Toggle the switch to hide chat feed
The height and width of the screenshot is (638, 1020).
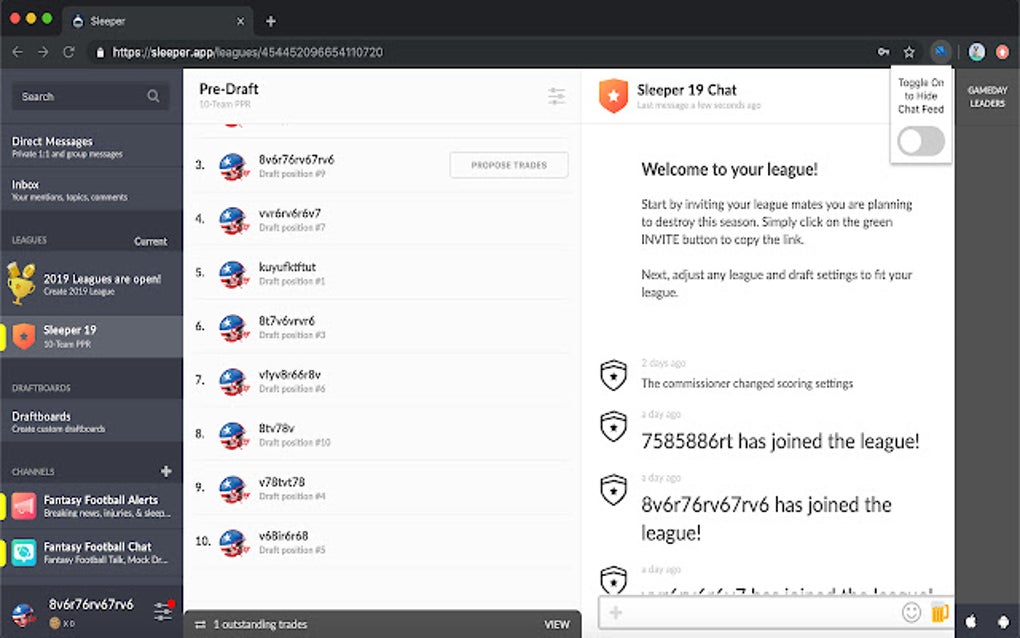pyautogui.click(x=919, y=142)
